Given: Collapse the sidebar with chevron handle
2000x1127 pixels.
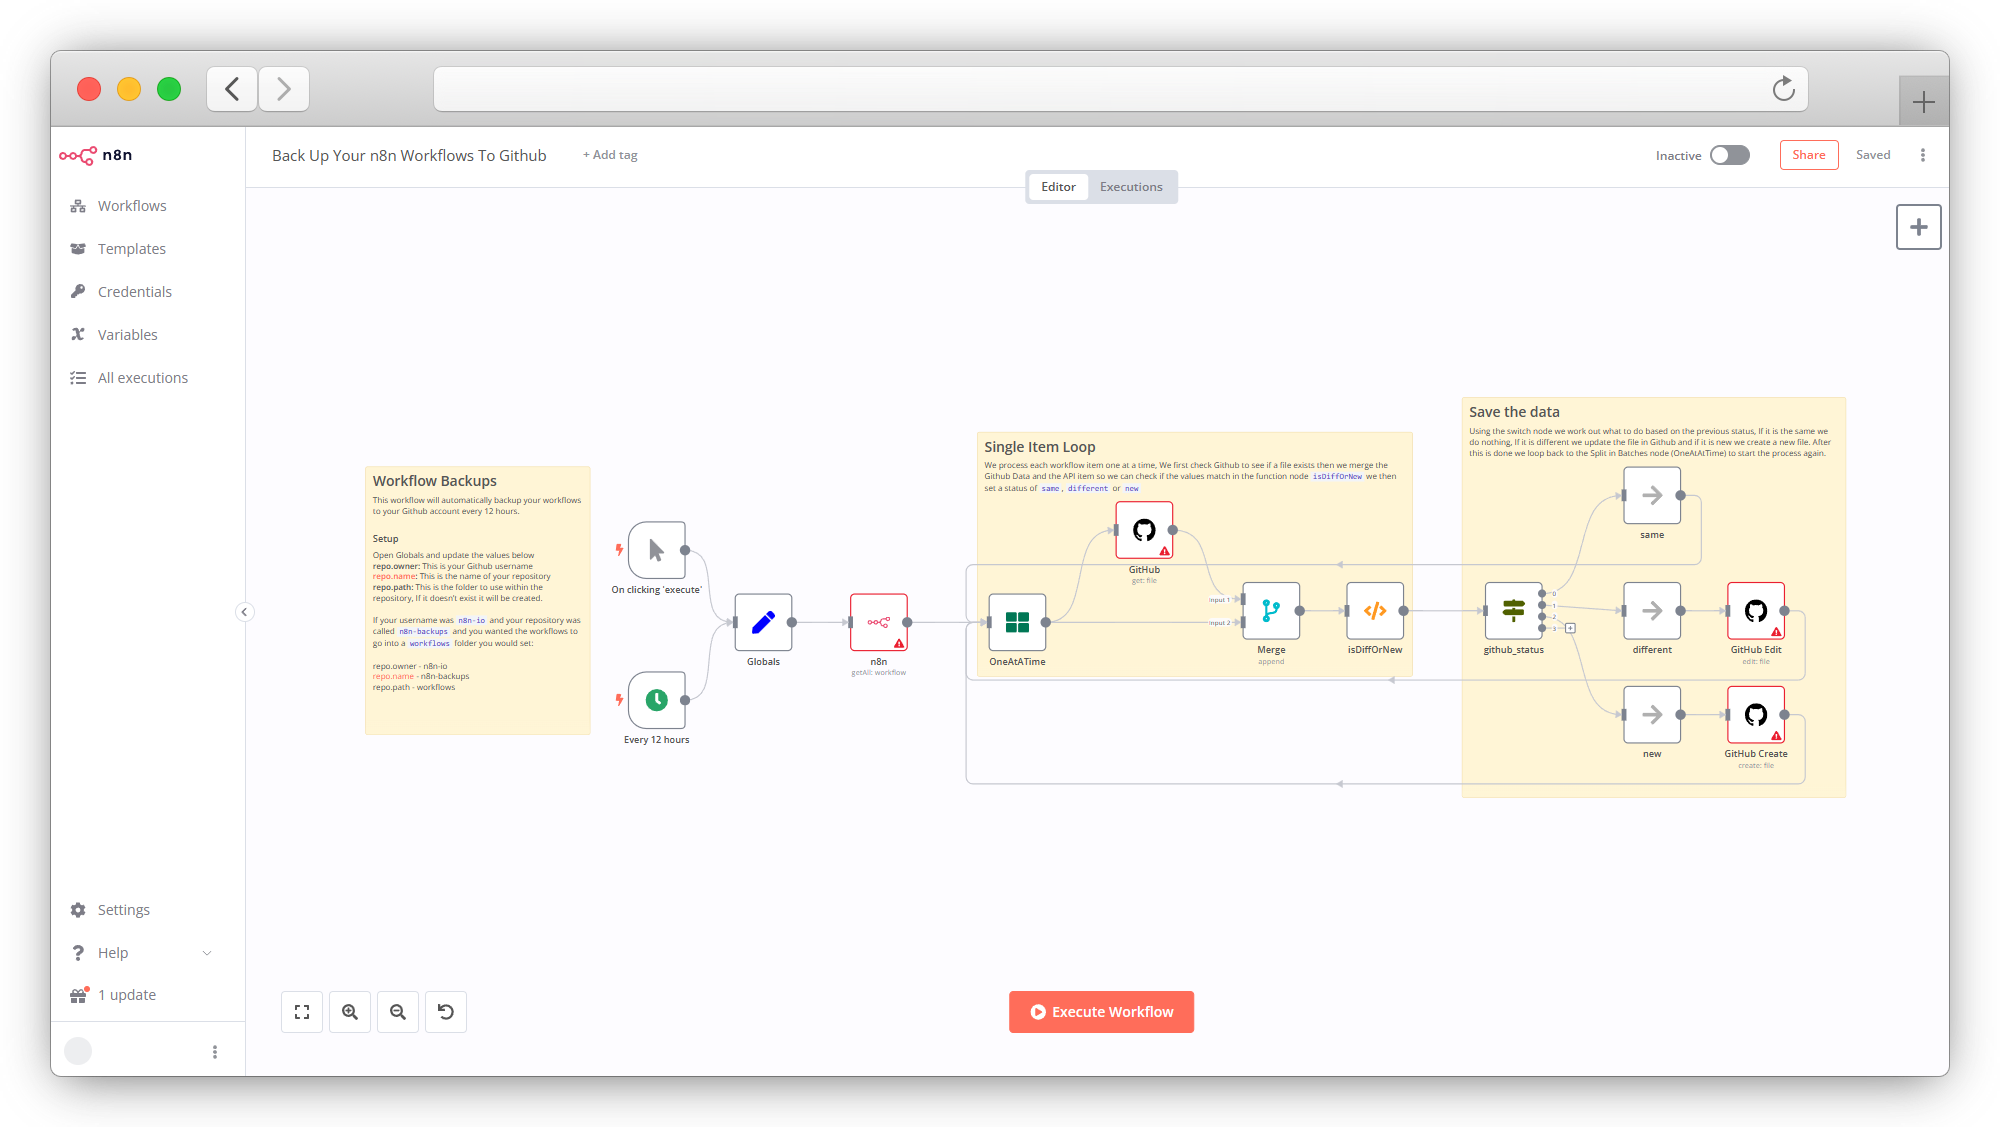Looking at the screenshot, I should point(244,612).
